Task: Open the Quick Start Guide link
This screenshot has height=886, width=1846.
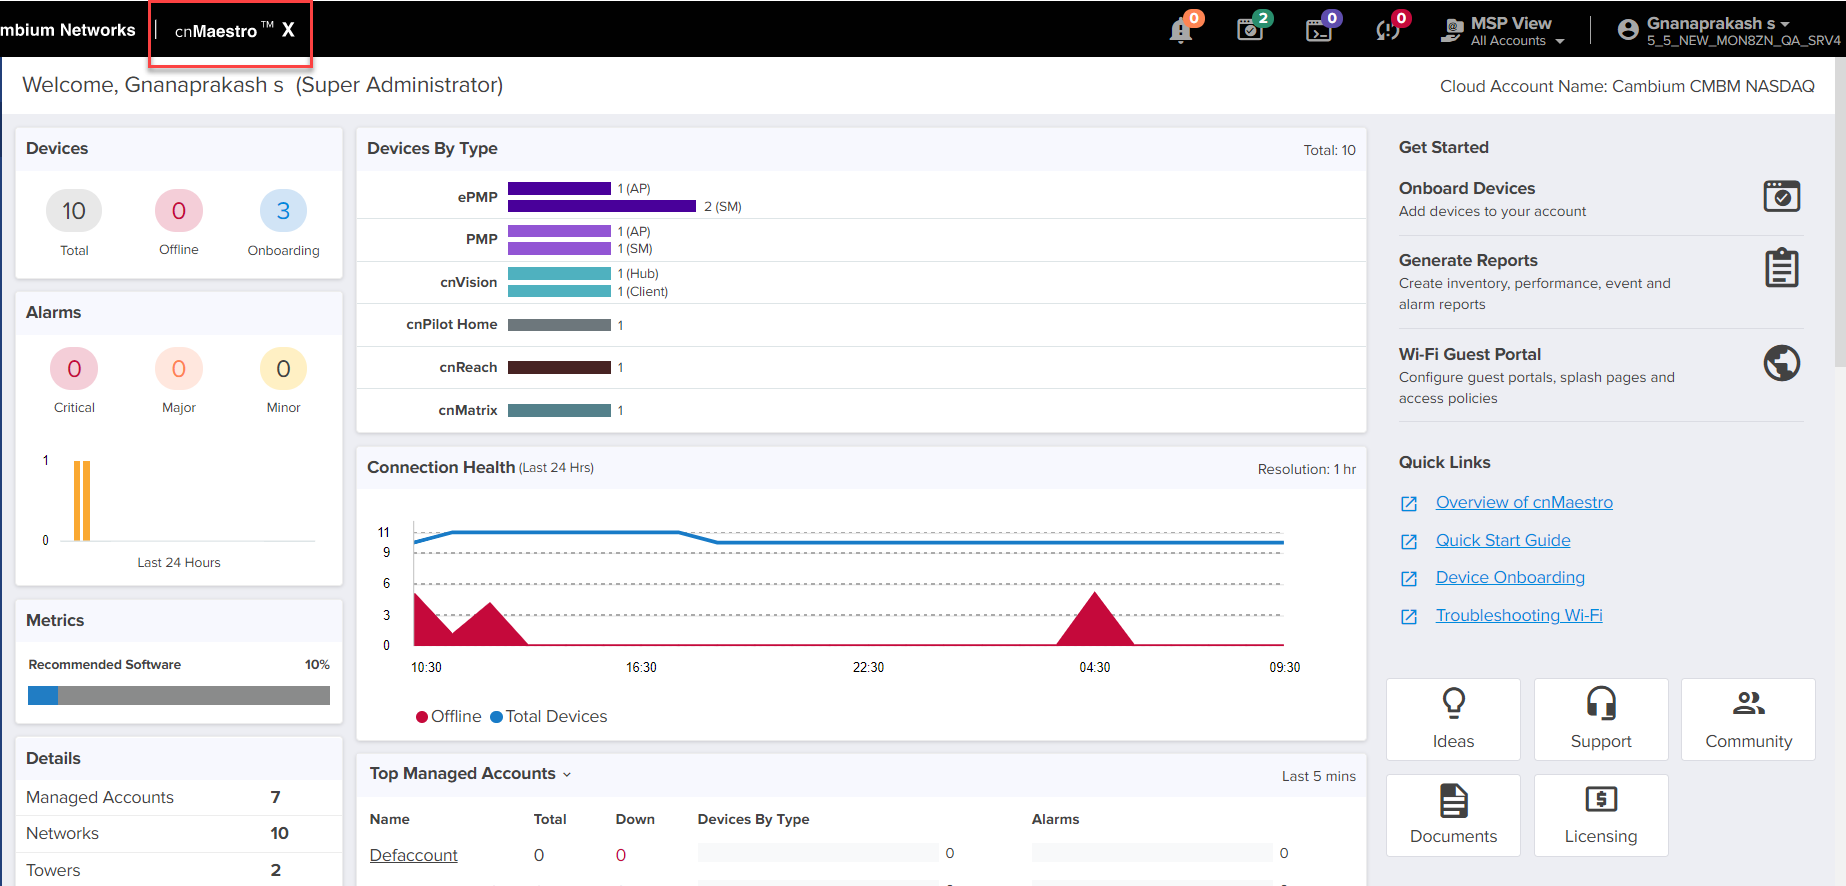Action: [1502, 540]
